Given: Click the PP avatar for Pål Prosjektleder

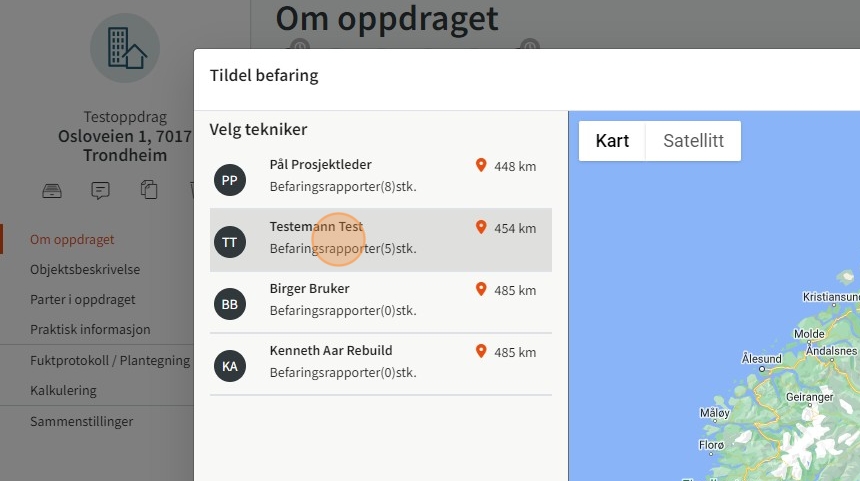Looking at the screenshot, I should pyautogui.click(x=230, y=180).
